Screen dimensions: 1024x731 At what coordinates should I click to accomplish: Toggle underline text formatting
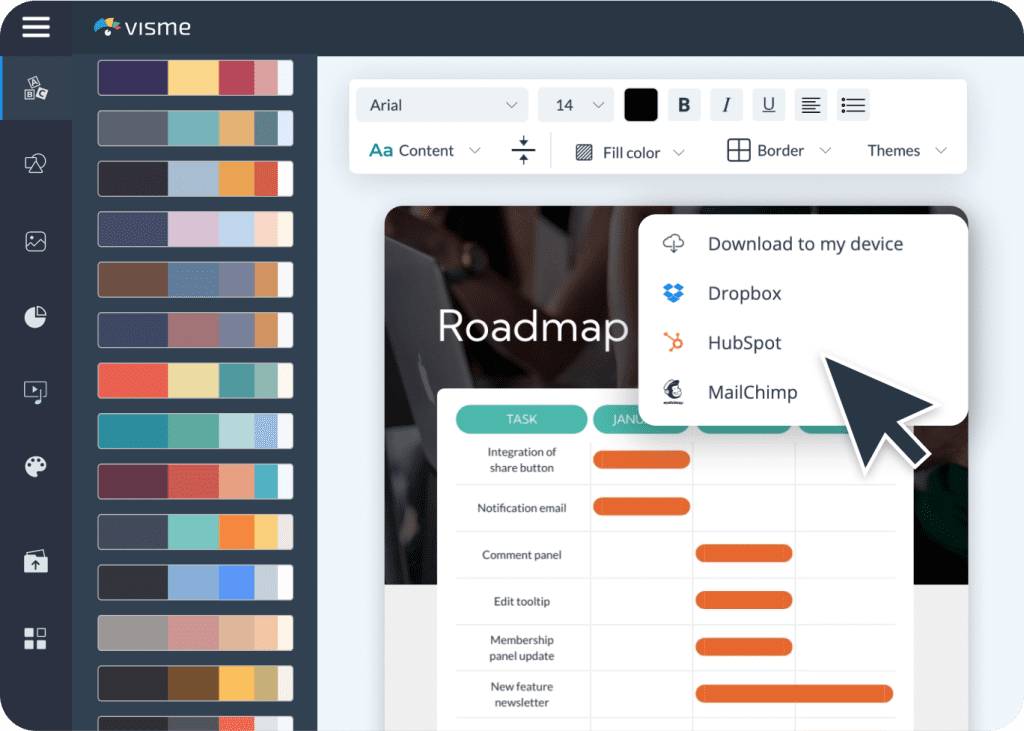768,104
